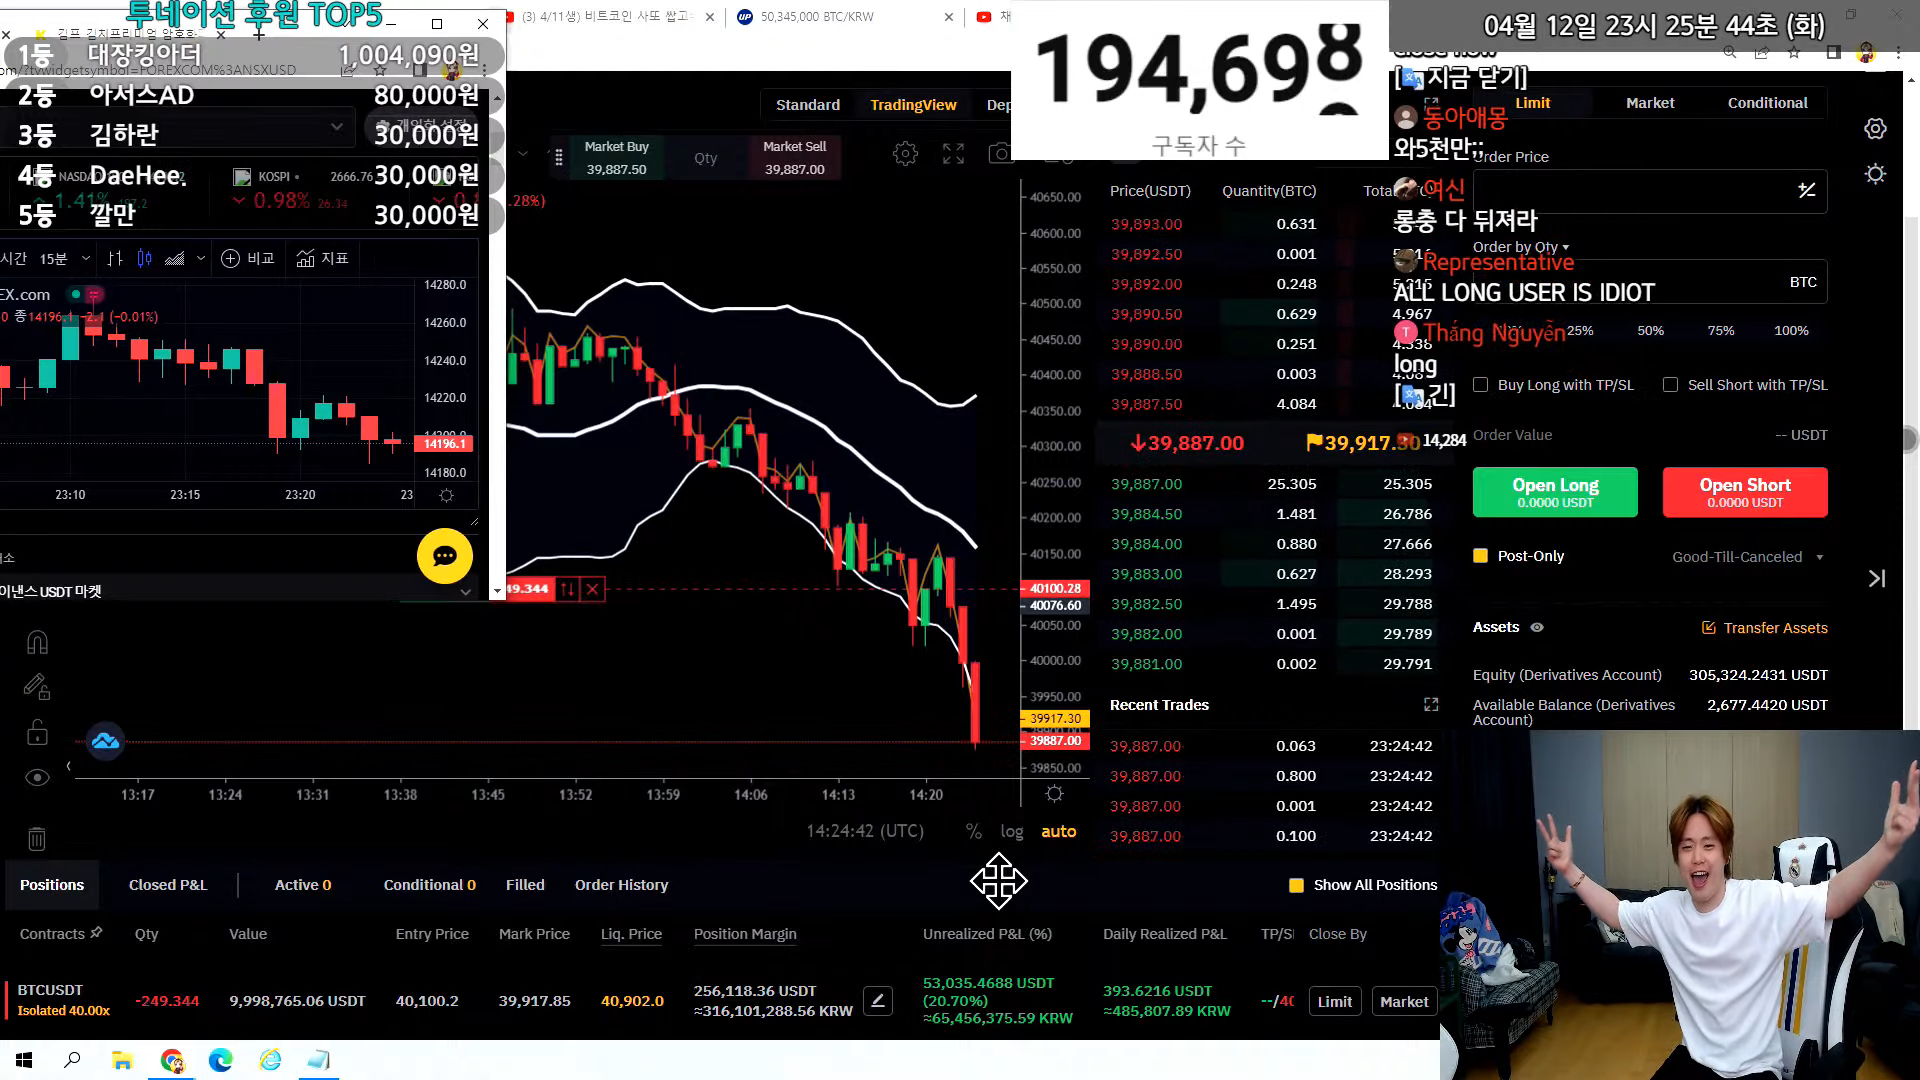
Task: Open Microsoft Edge from taskbar
Action: 220,1060
